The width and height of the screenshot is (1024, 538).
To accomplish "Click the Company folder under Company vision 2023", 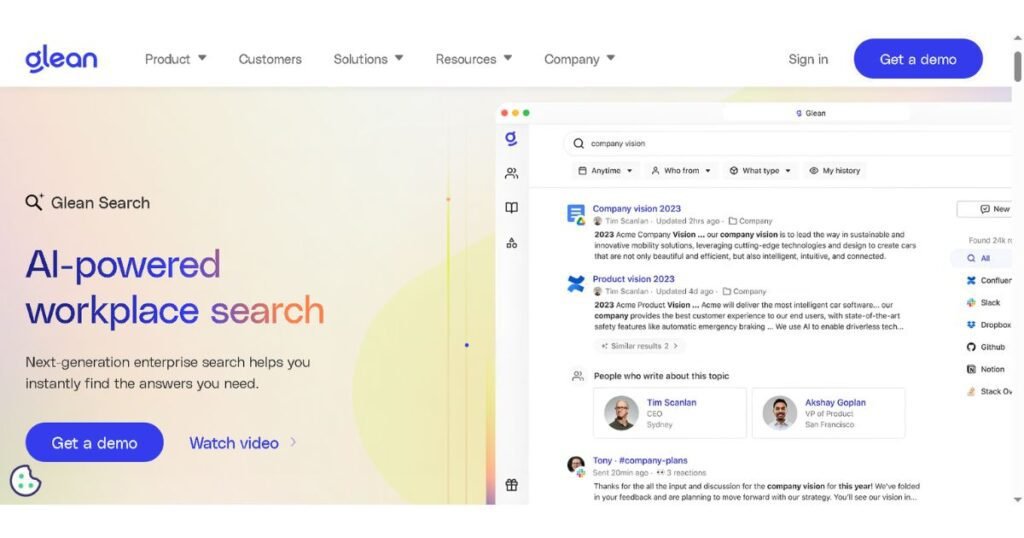I will coord(750,221).
